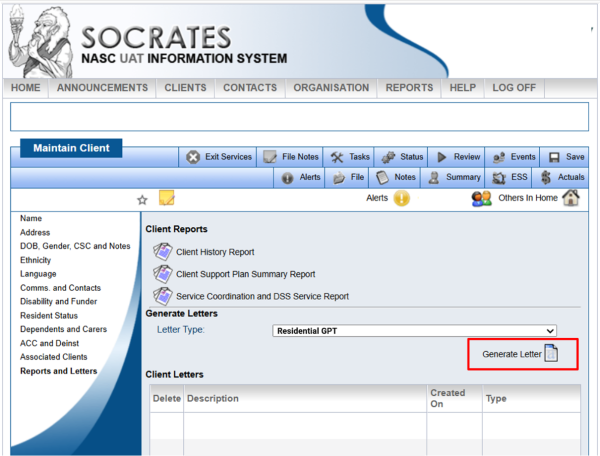Image resolution: width=600 pixels, height=456 pixels.
Task: Go to ACC and Deinst section
Action: [x=49, y=343]
